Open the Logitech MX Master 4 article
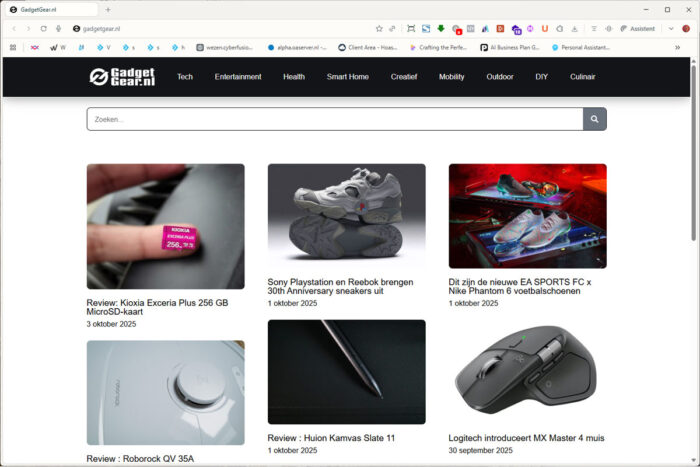700x467 pixels. pos(526,438)
